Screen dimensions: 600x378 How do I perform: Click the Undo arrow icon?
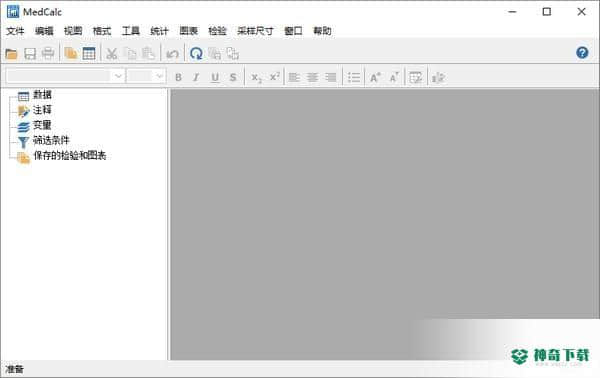pos(173,54)
